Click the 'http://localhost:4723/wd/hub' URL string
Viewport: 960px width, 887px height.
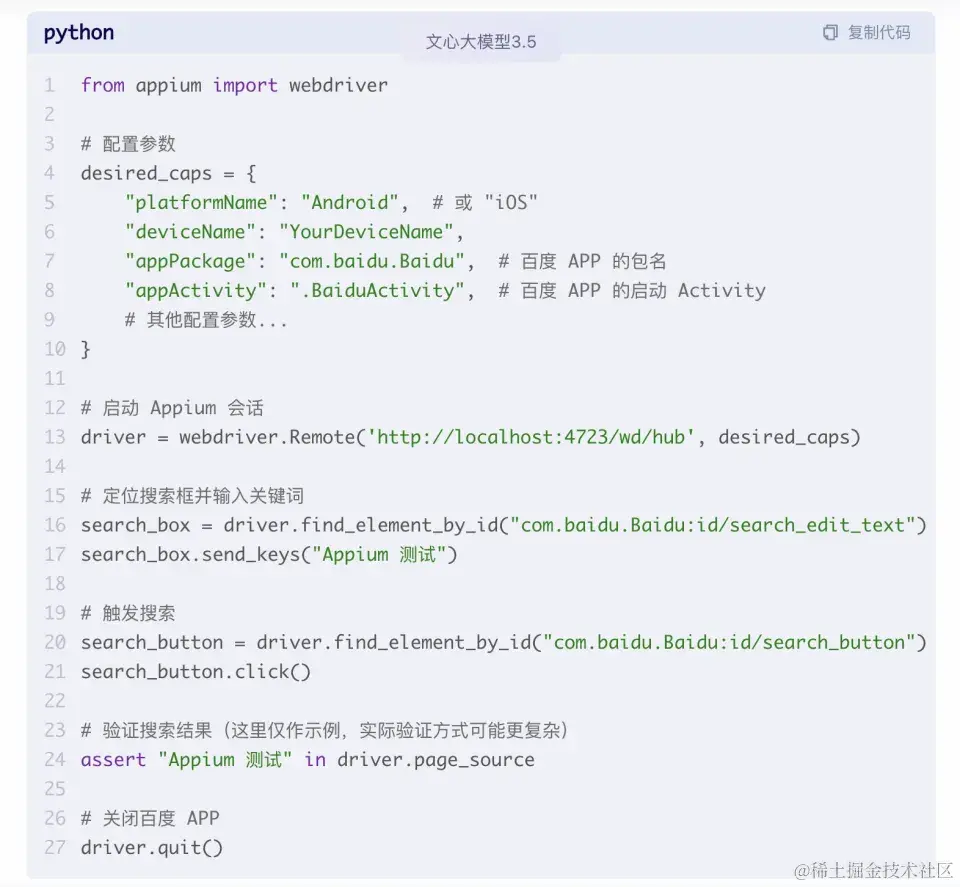(x=530, y=438)
